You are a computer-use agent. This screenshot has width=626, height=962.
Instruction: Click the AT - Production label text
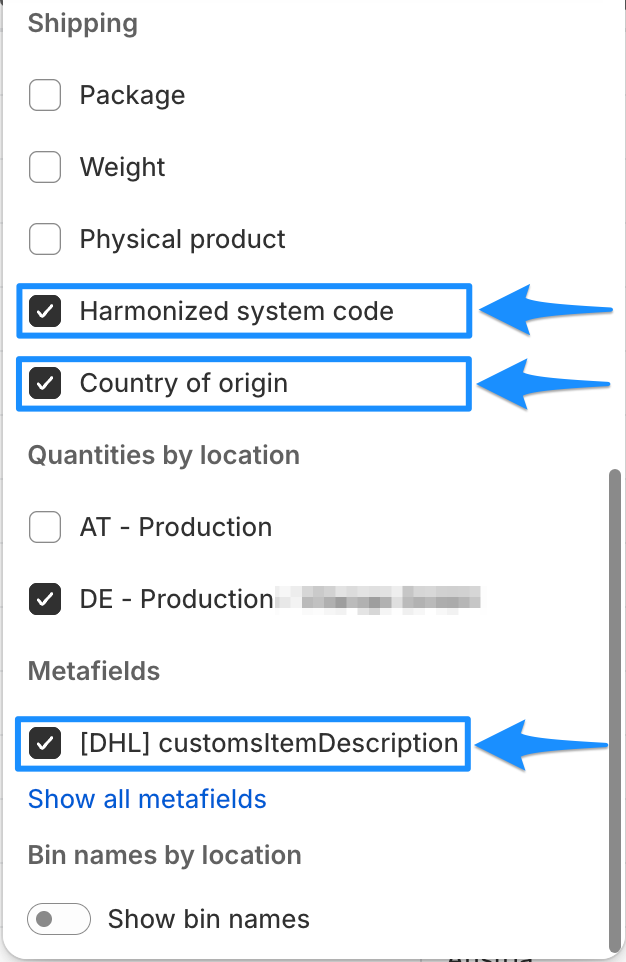click(x=175, y=527)
